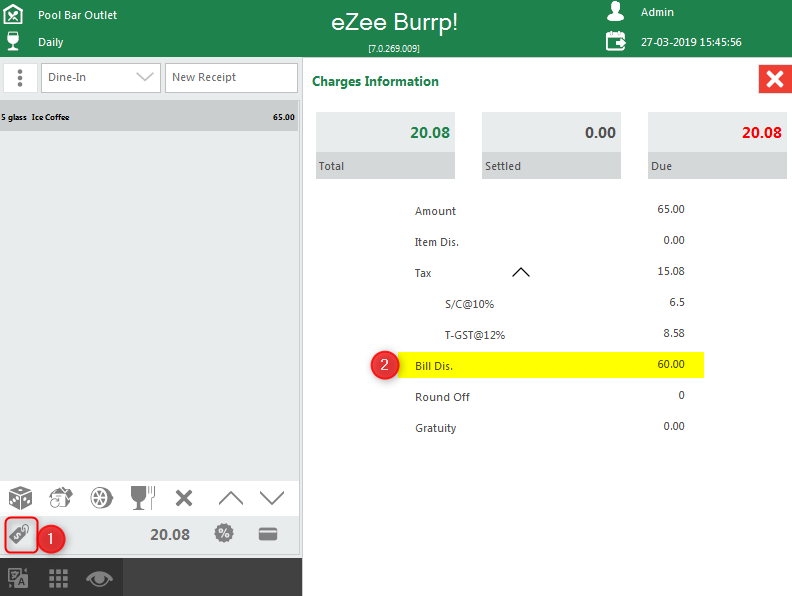The width and height of the screenshot is (792, 596).
Task: Close the Charges Information panel
Action: pos(775,79)
